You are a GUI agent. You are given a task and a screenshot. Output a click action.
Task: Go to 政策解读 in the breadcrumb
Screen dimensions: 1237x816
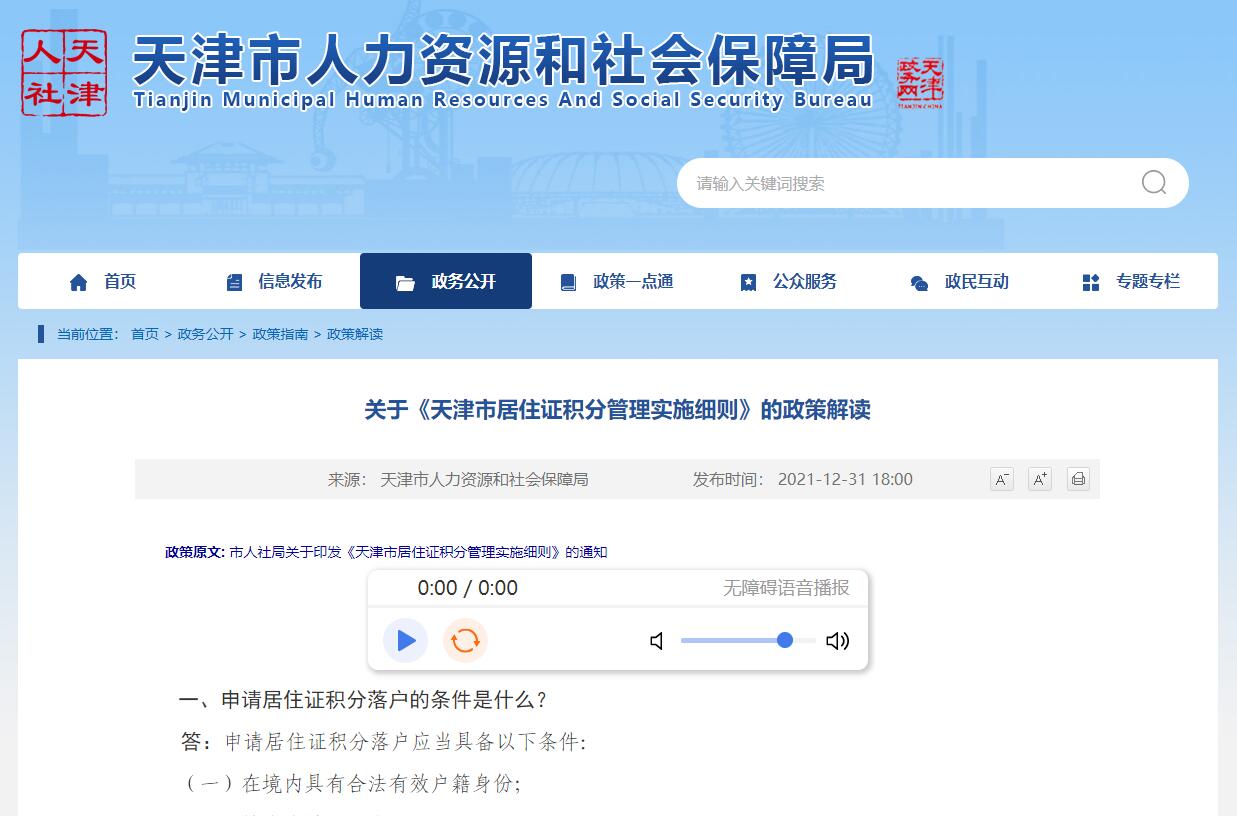355,334
